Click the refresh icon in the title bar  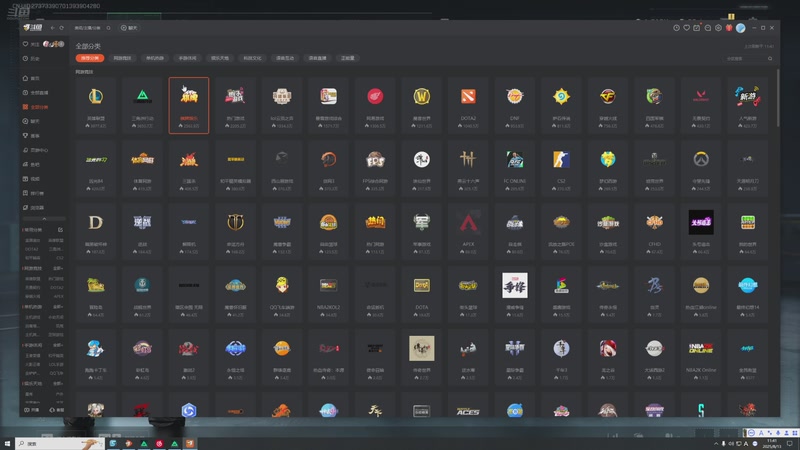click(62, 28)
